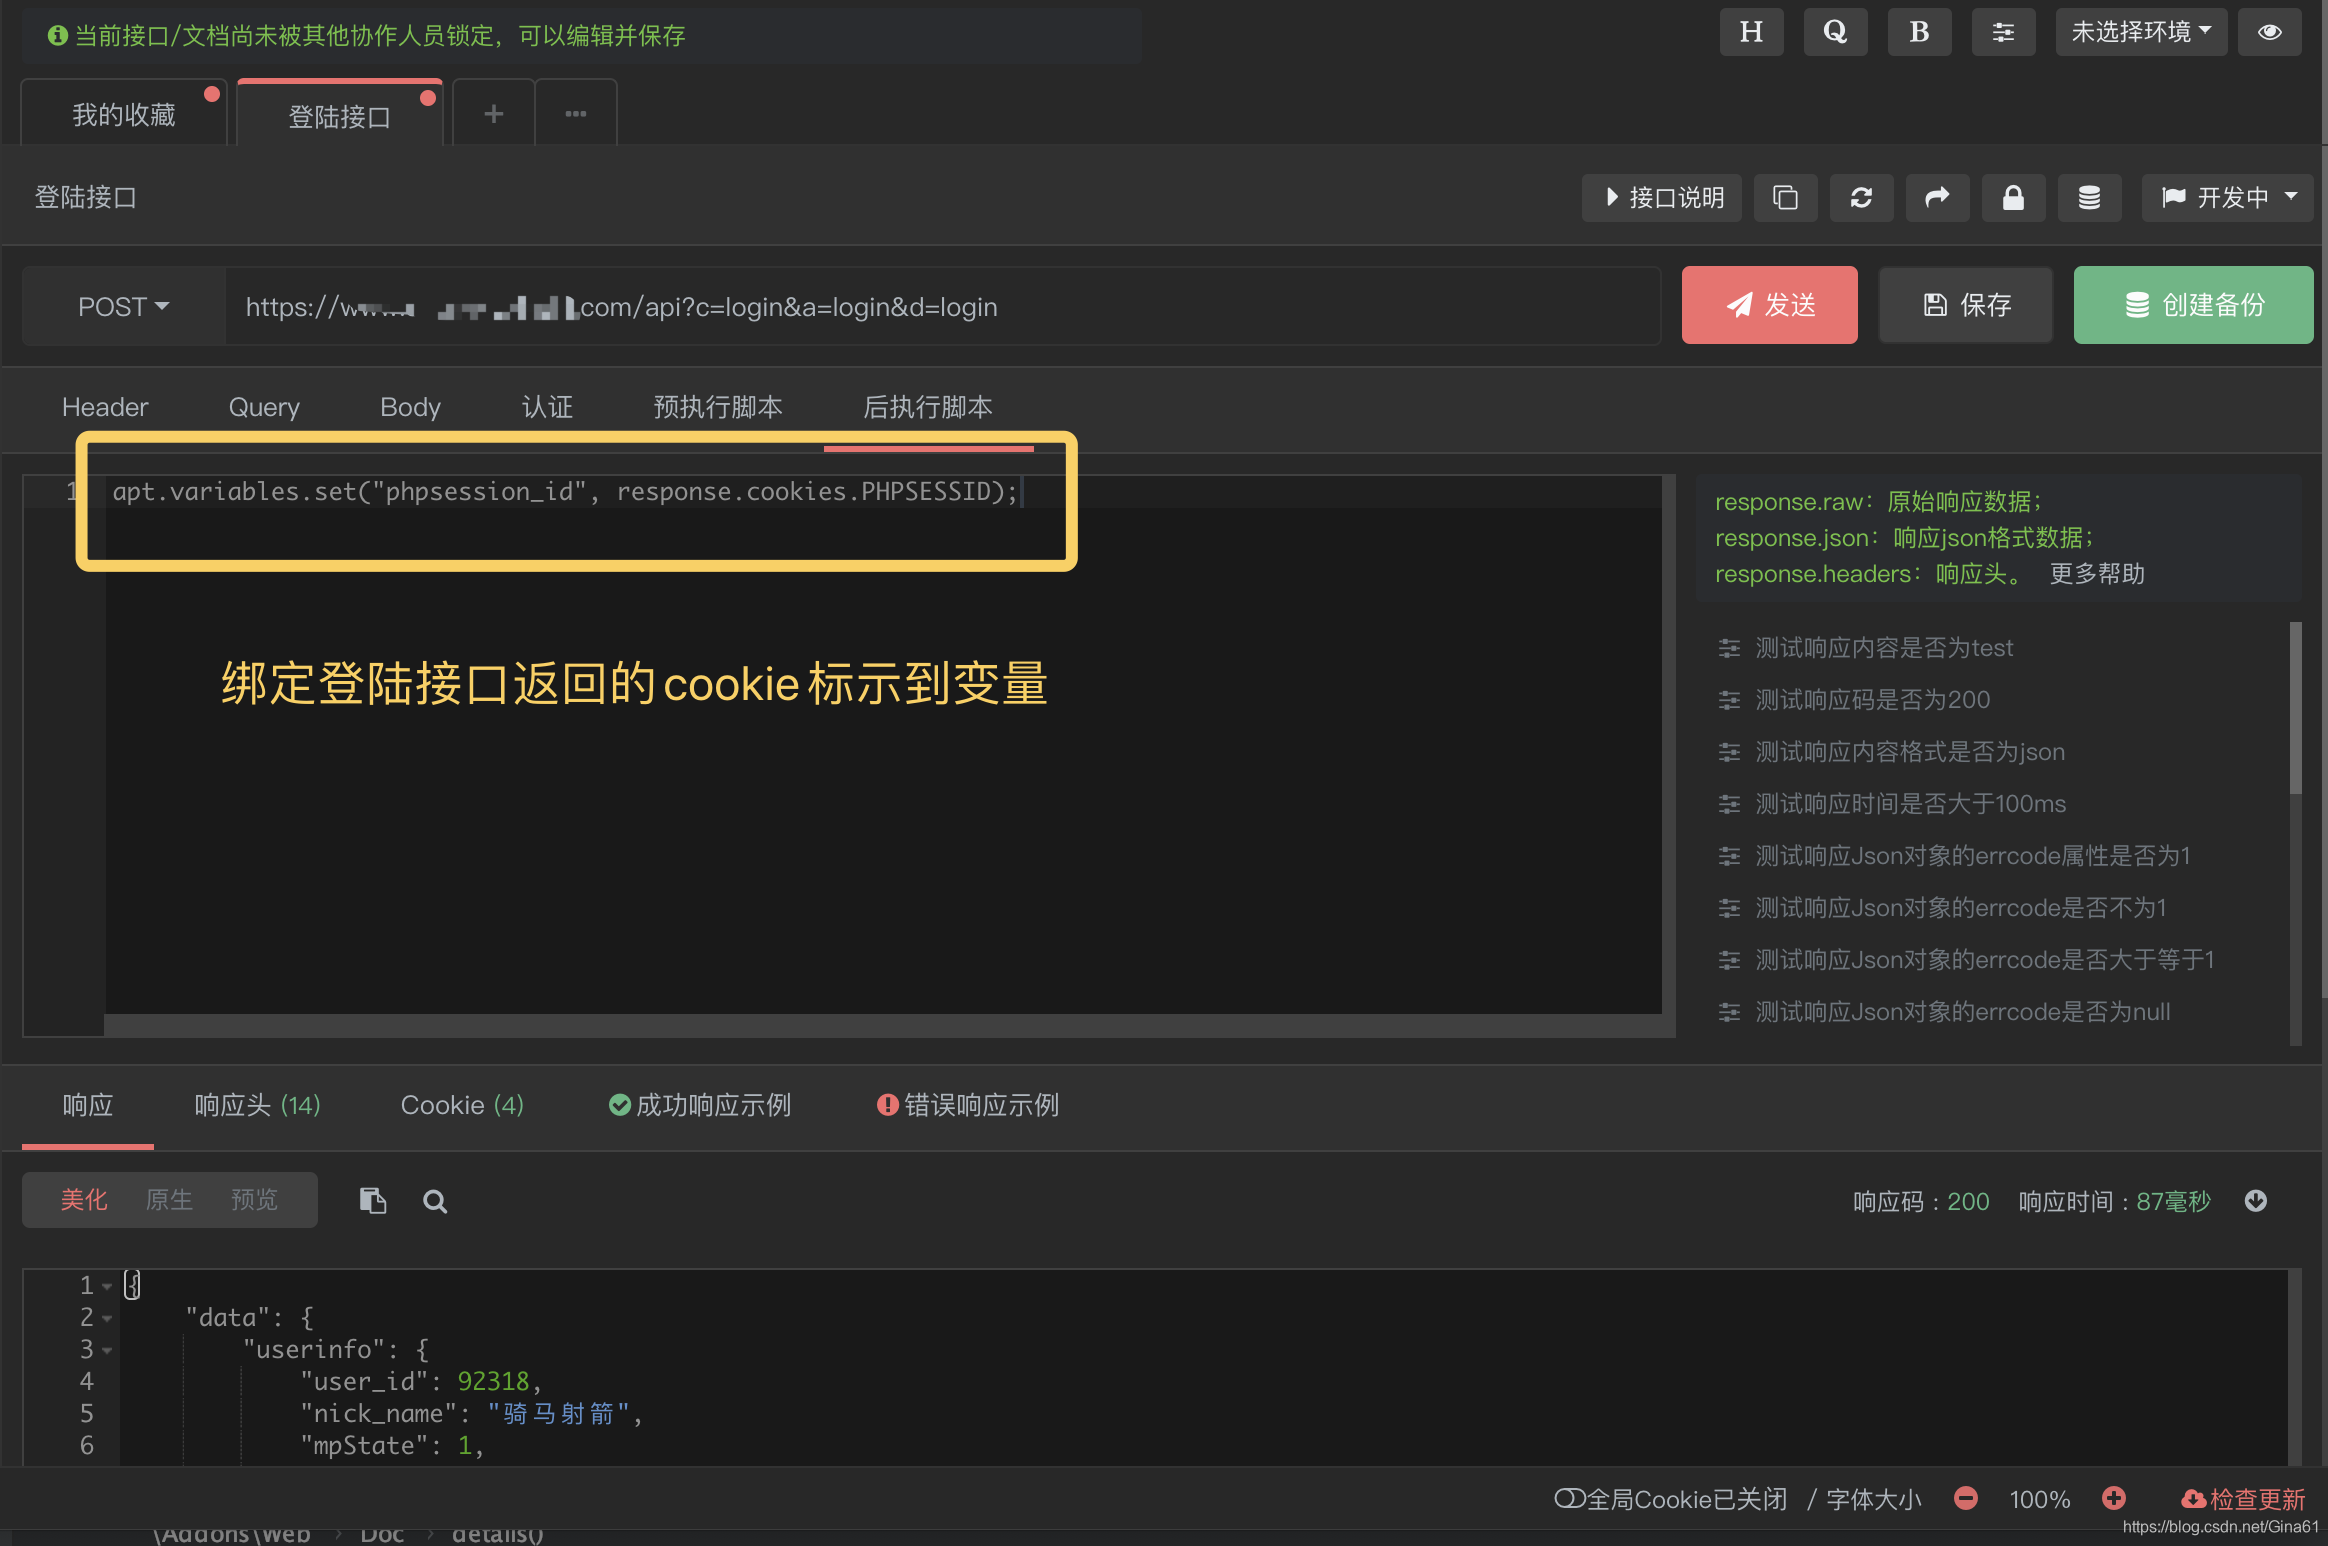Image resolution: width=2328 pixels, height=1546 pixels.
Task: Click the search response magnifier icon
Action: click(x=435, y=1201)
